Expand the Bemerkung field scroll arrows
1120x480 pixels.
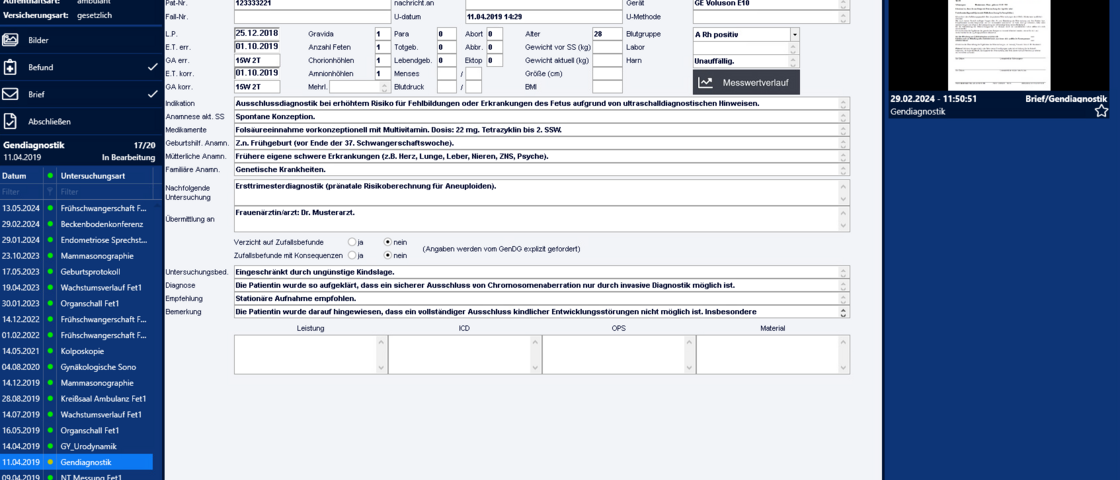point(844,312)
